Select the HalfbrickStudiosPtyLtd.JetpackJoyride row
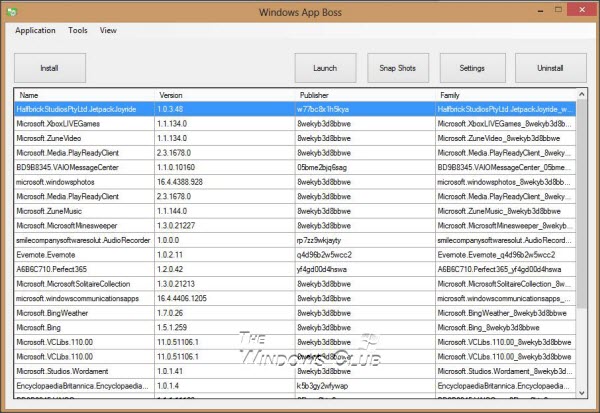Image resolution: width=600 pixels, height=413 pixels. [295, 109]
